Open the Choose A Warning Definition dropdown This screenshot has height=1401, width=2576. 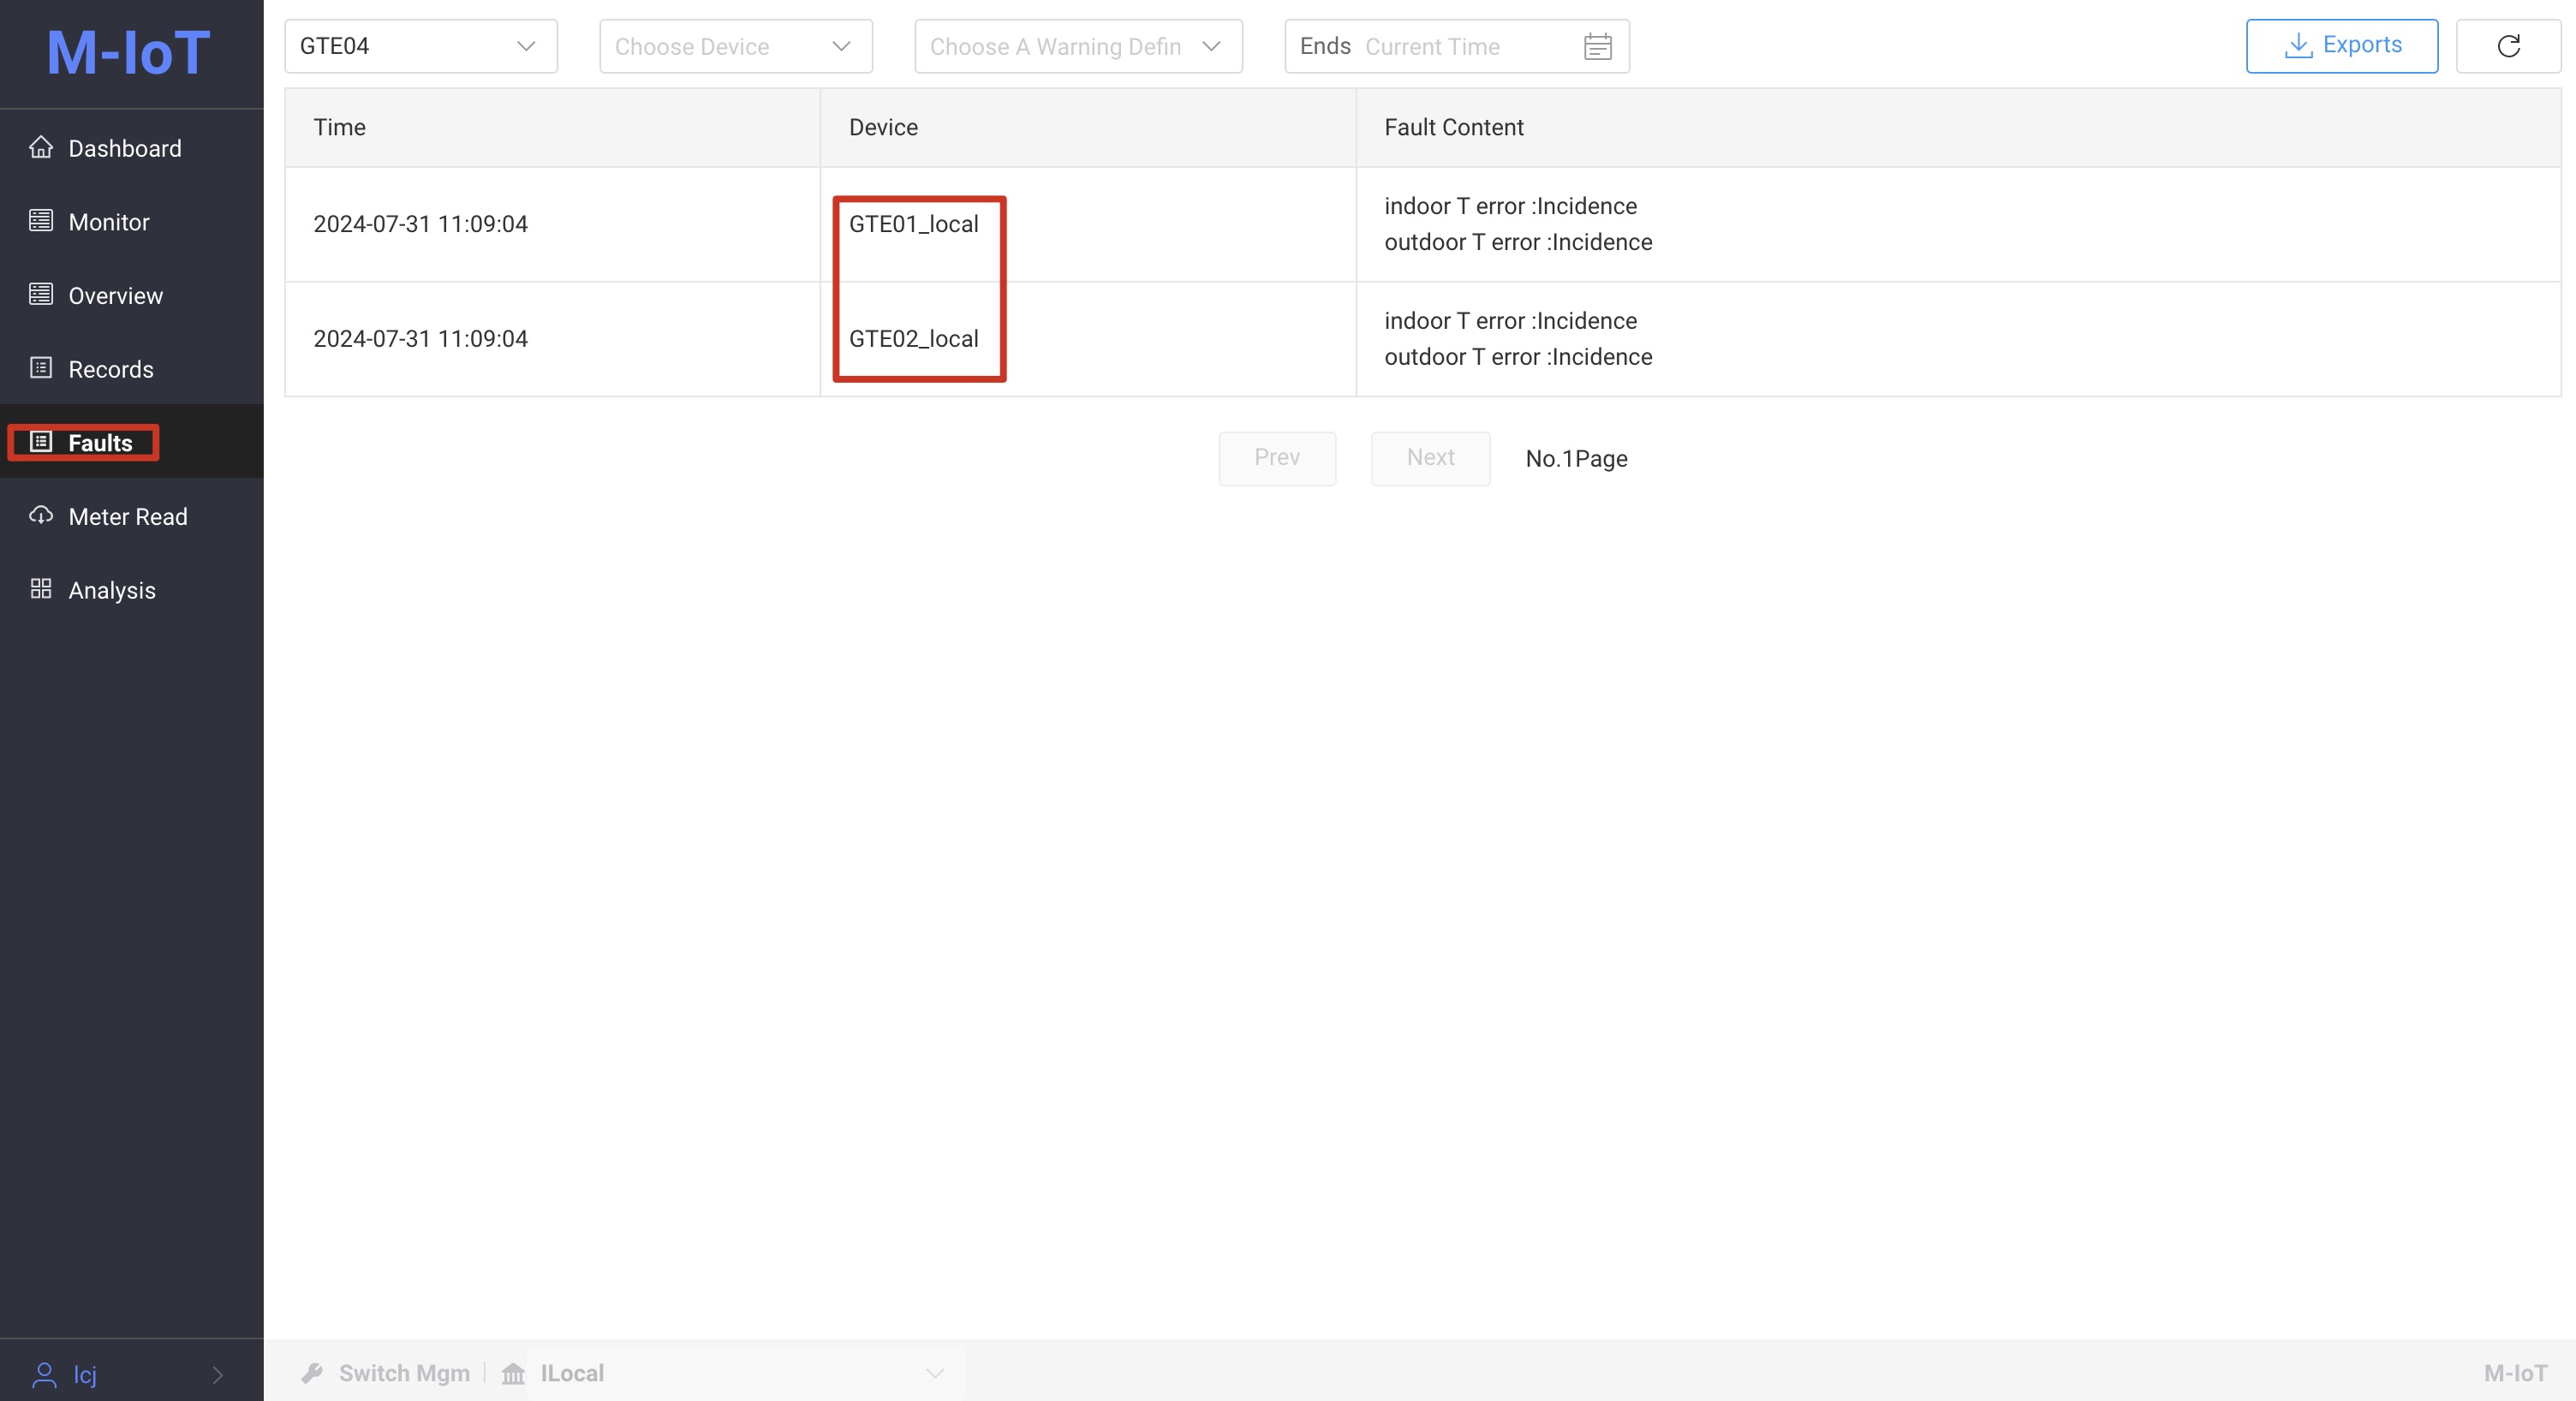1078,46
